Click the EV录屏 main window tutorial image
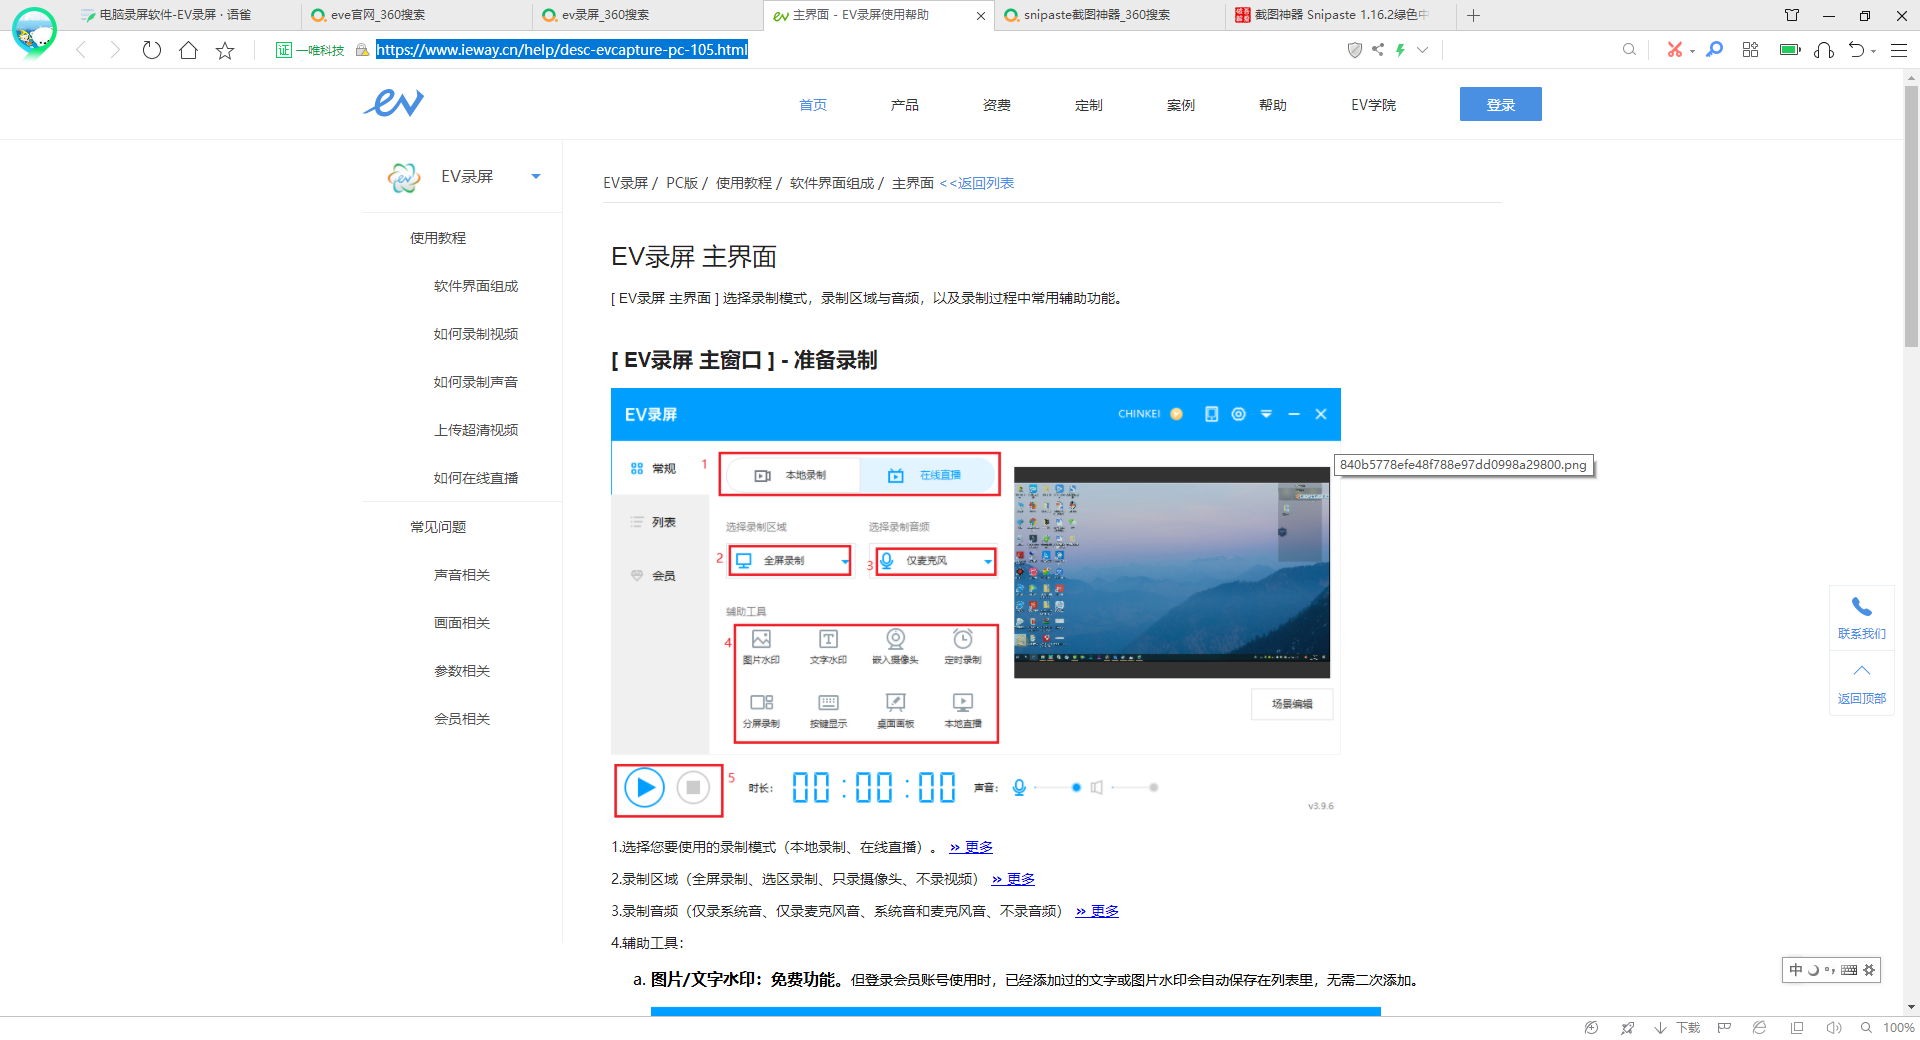 (975, 604)
